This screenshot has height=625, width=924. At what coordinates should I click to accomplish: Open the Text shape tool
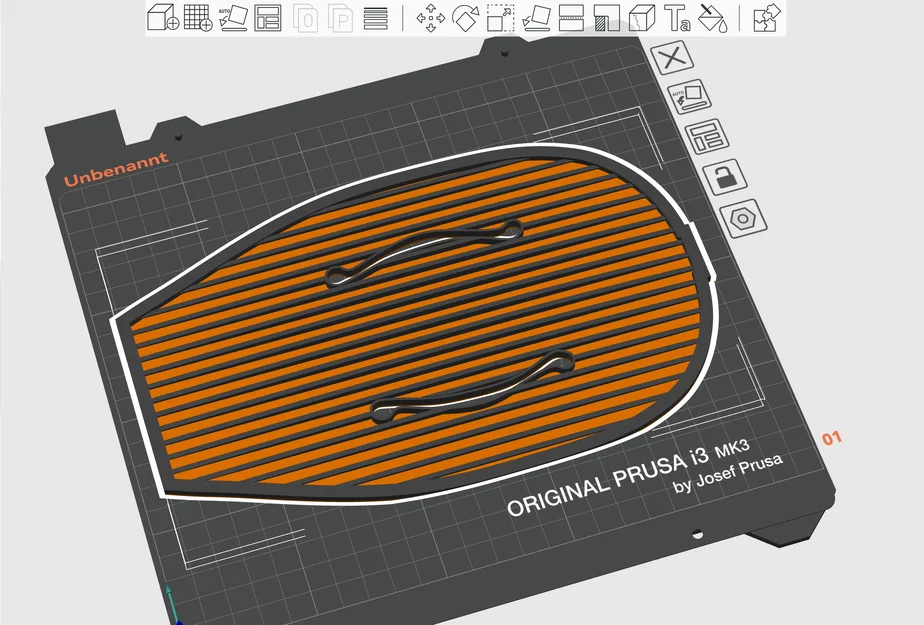tap(677, 18)
